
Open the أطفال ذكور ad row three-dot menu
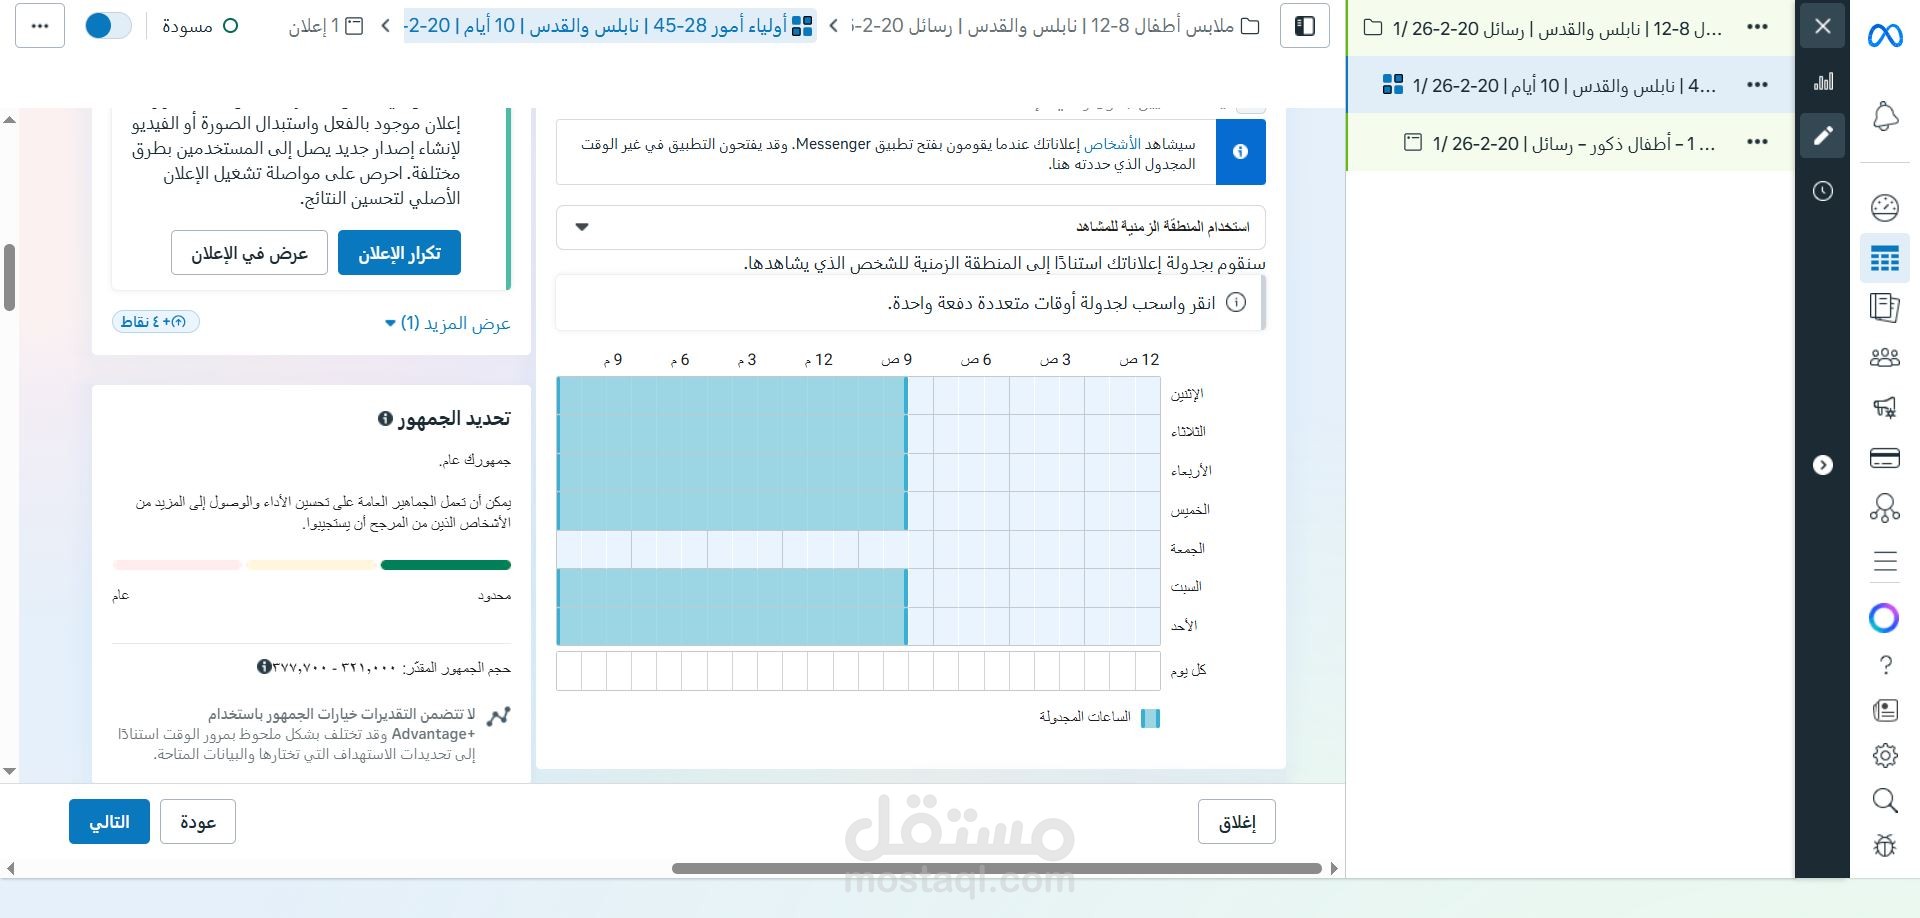(x=1757, y=143)
